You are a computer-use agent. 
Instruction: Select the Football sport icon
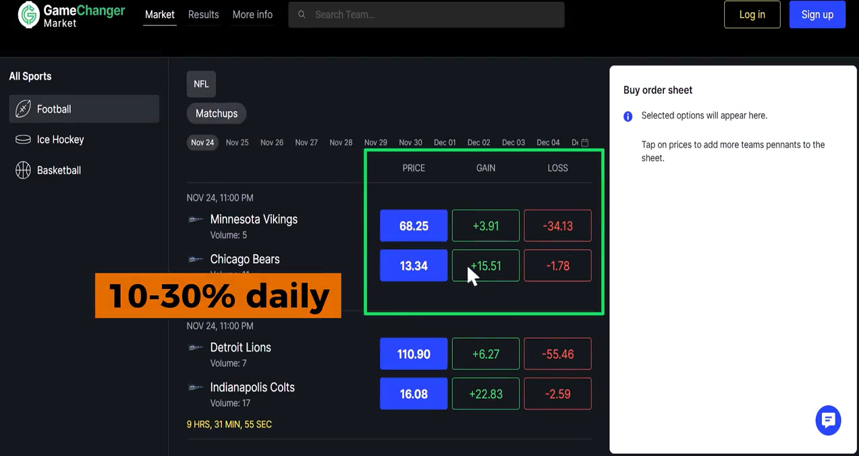(x=23, y=109)
